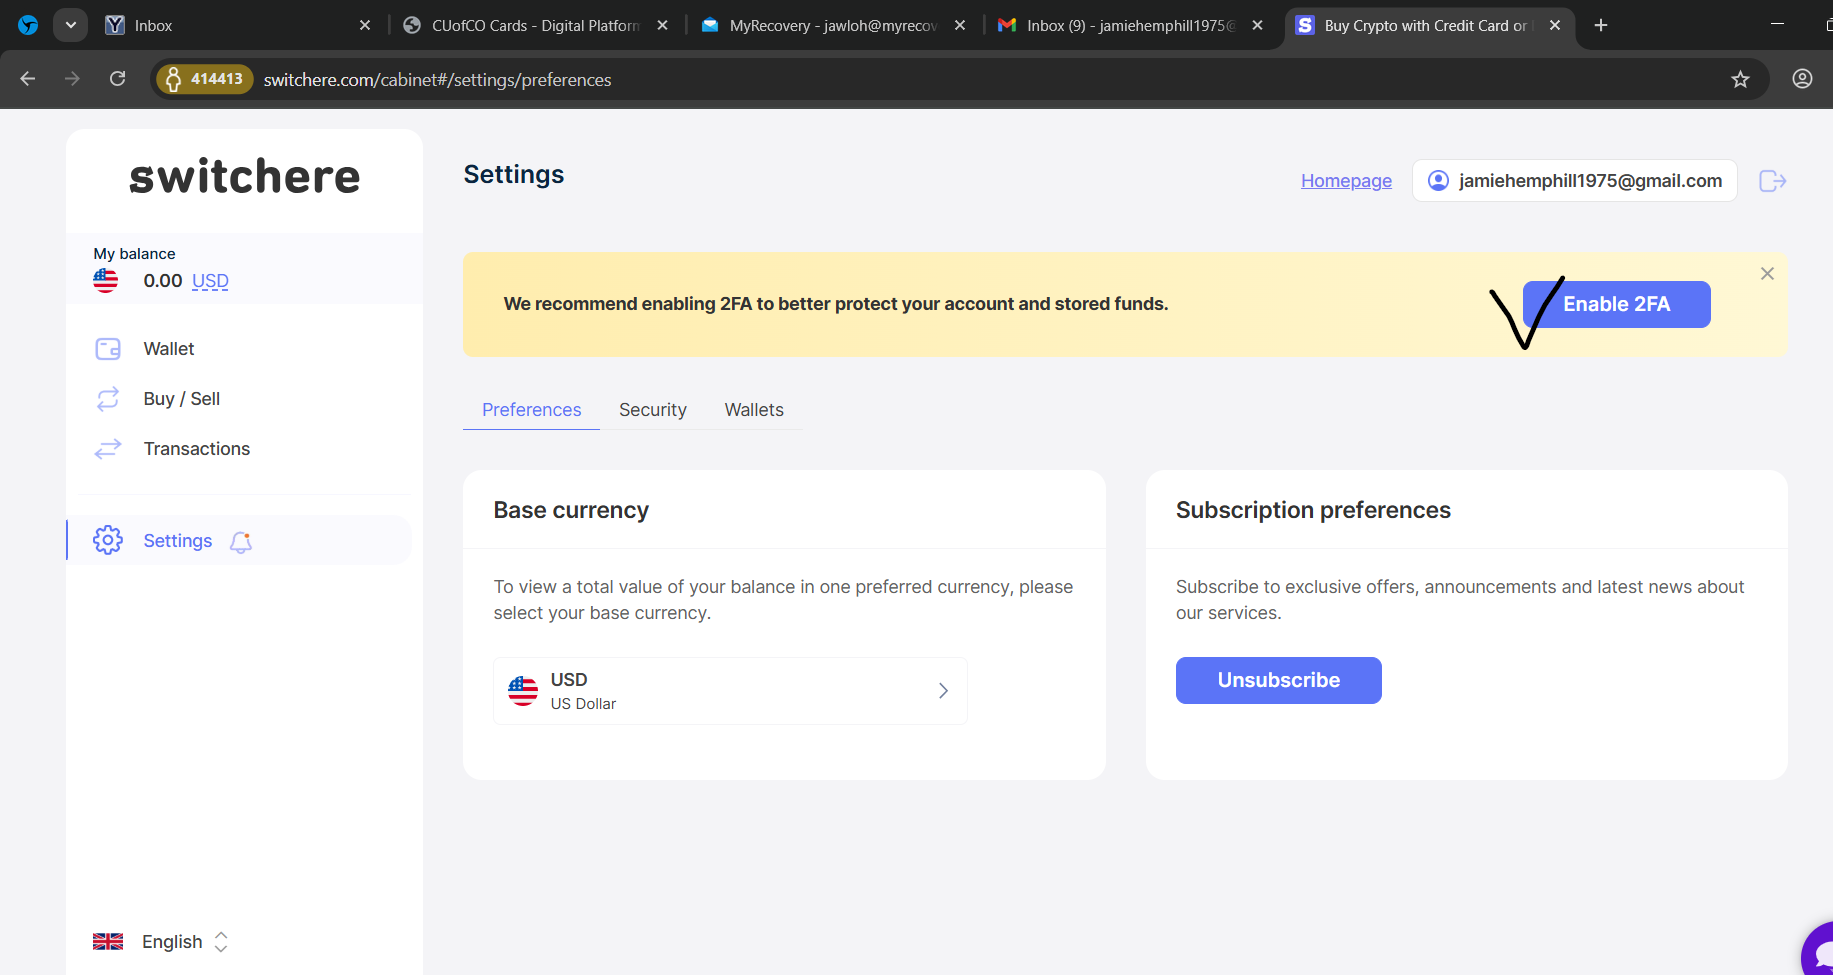Open the English language selector
1833x975 pixels.
tap(172, 942)
